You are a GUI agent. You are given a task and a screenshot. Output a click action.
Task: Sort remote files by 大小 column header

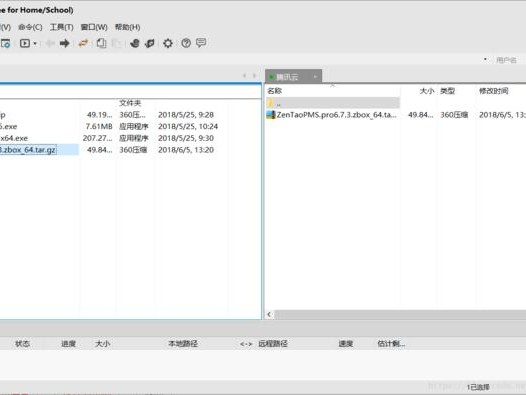click(426, 91)
